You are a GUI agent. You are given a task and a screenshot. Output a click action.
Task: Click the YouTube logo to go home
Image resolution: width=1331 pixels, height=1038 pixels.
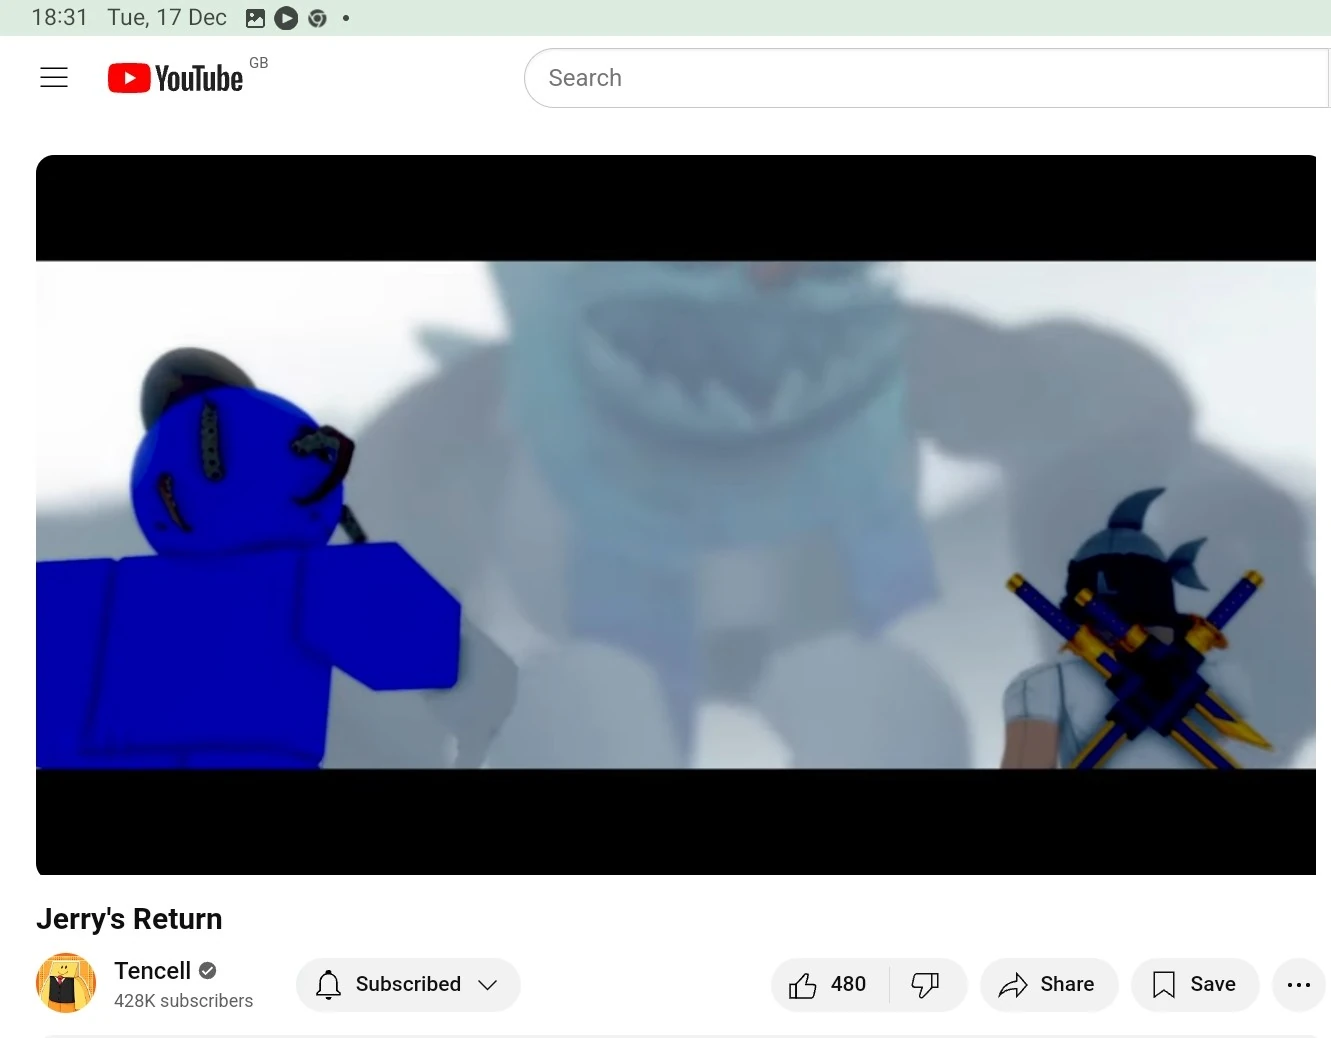(x=175, y=77)
